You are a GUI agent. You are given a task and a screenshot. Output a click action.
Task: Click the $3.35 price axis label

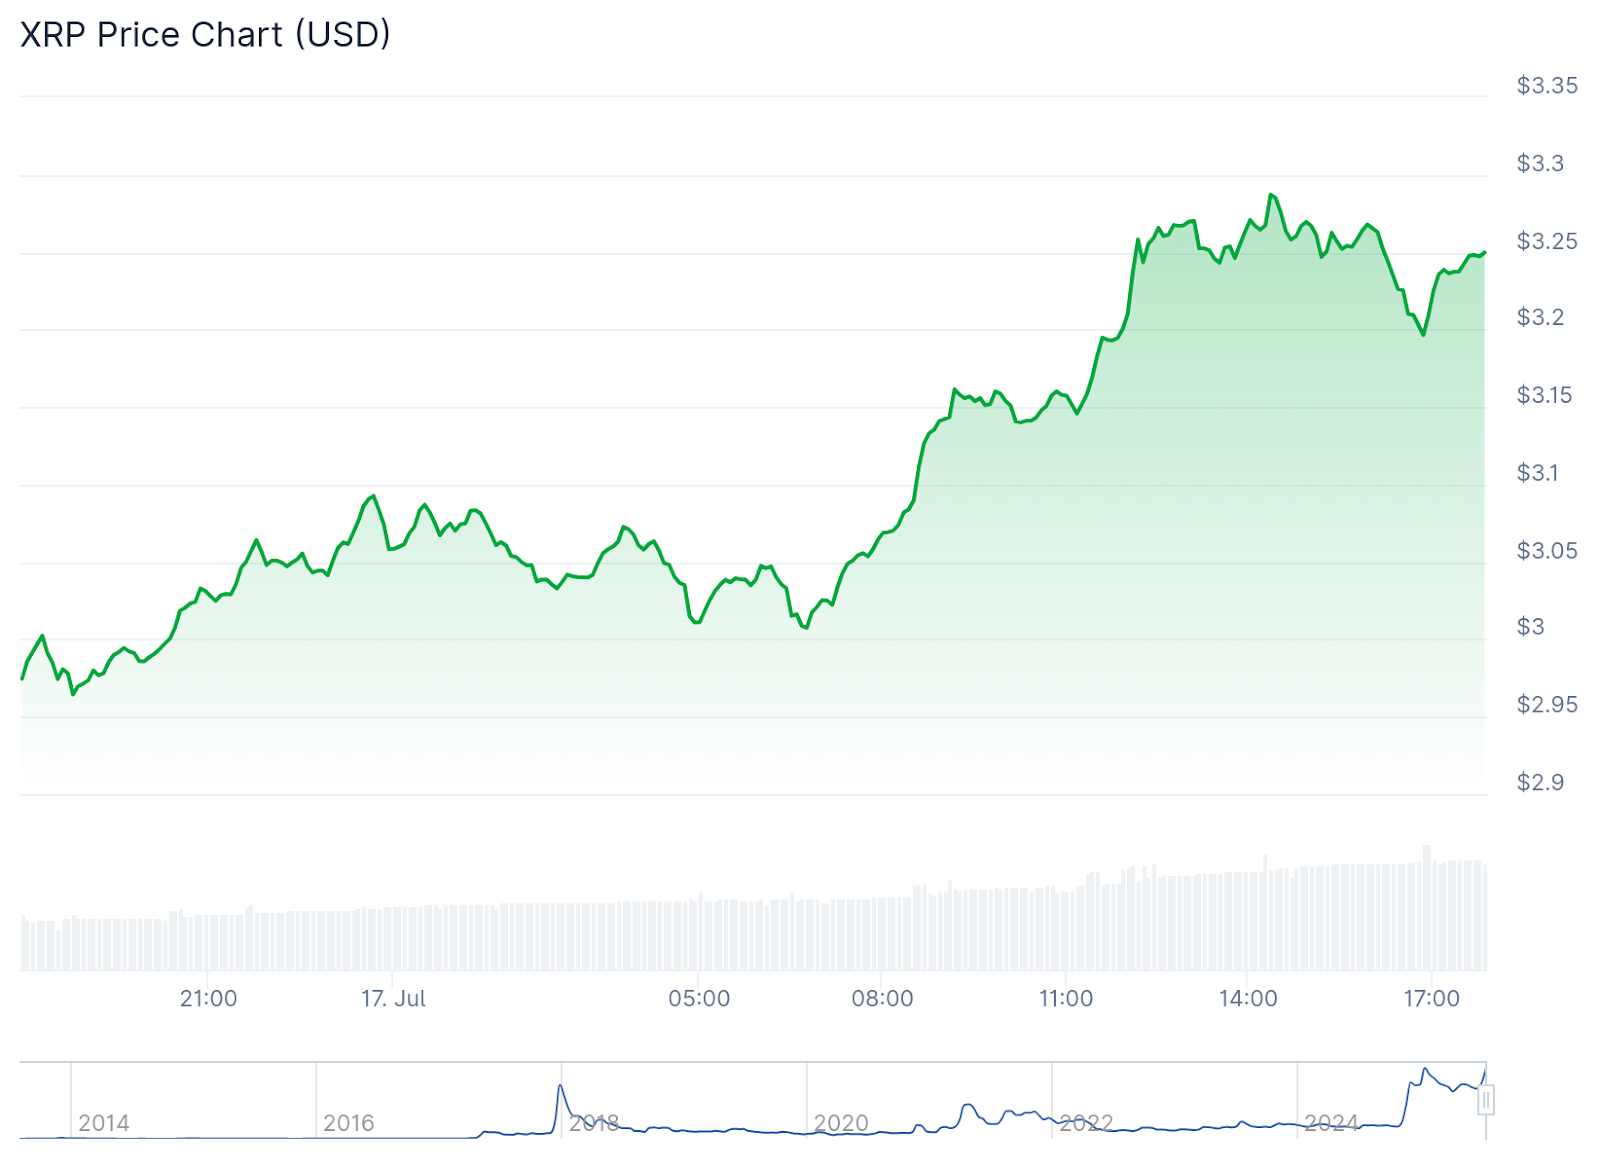coord(1547,86)
